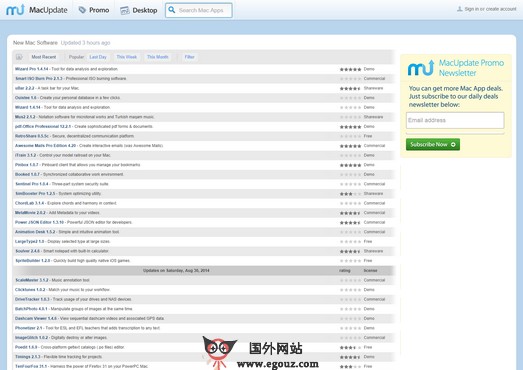Screen dimensions: 523x370
Task: Open DriveTracker listing
Action: pyautogui.click(x=32, y=299)
